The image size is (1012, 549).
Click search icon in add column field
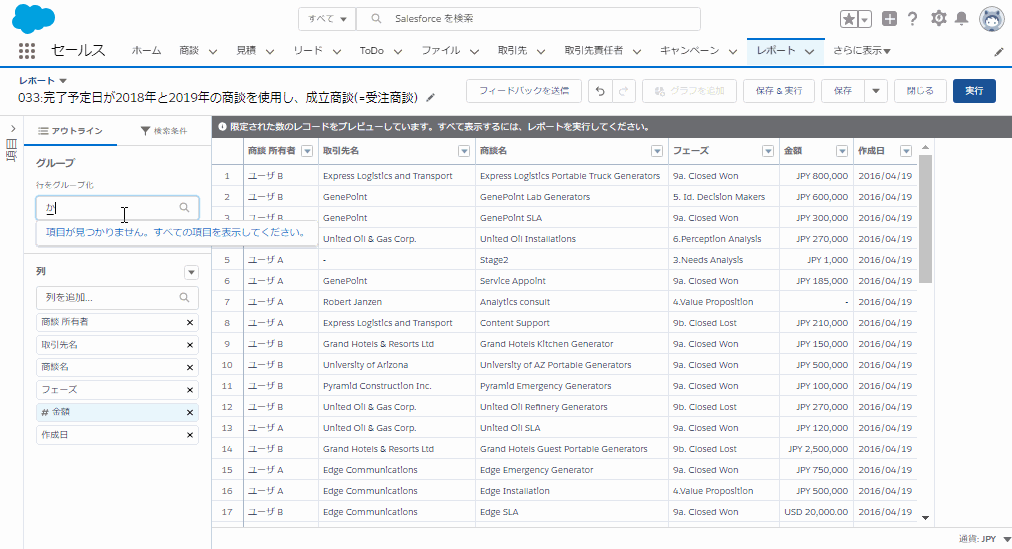(x=185, y=297)
